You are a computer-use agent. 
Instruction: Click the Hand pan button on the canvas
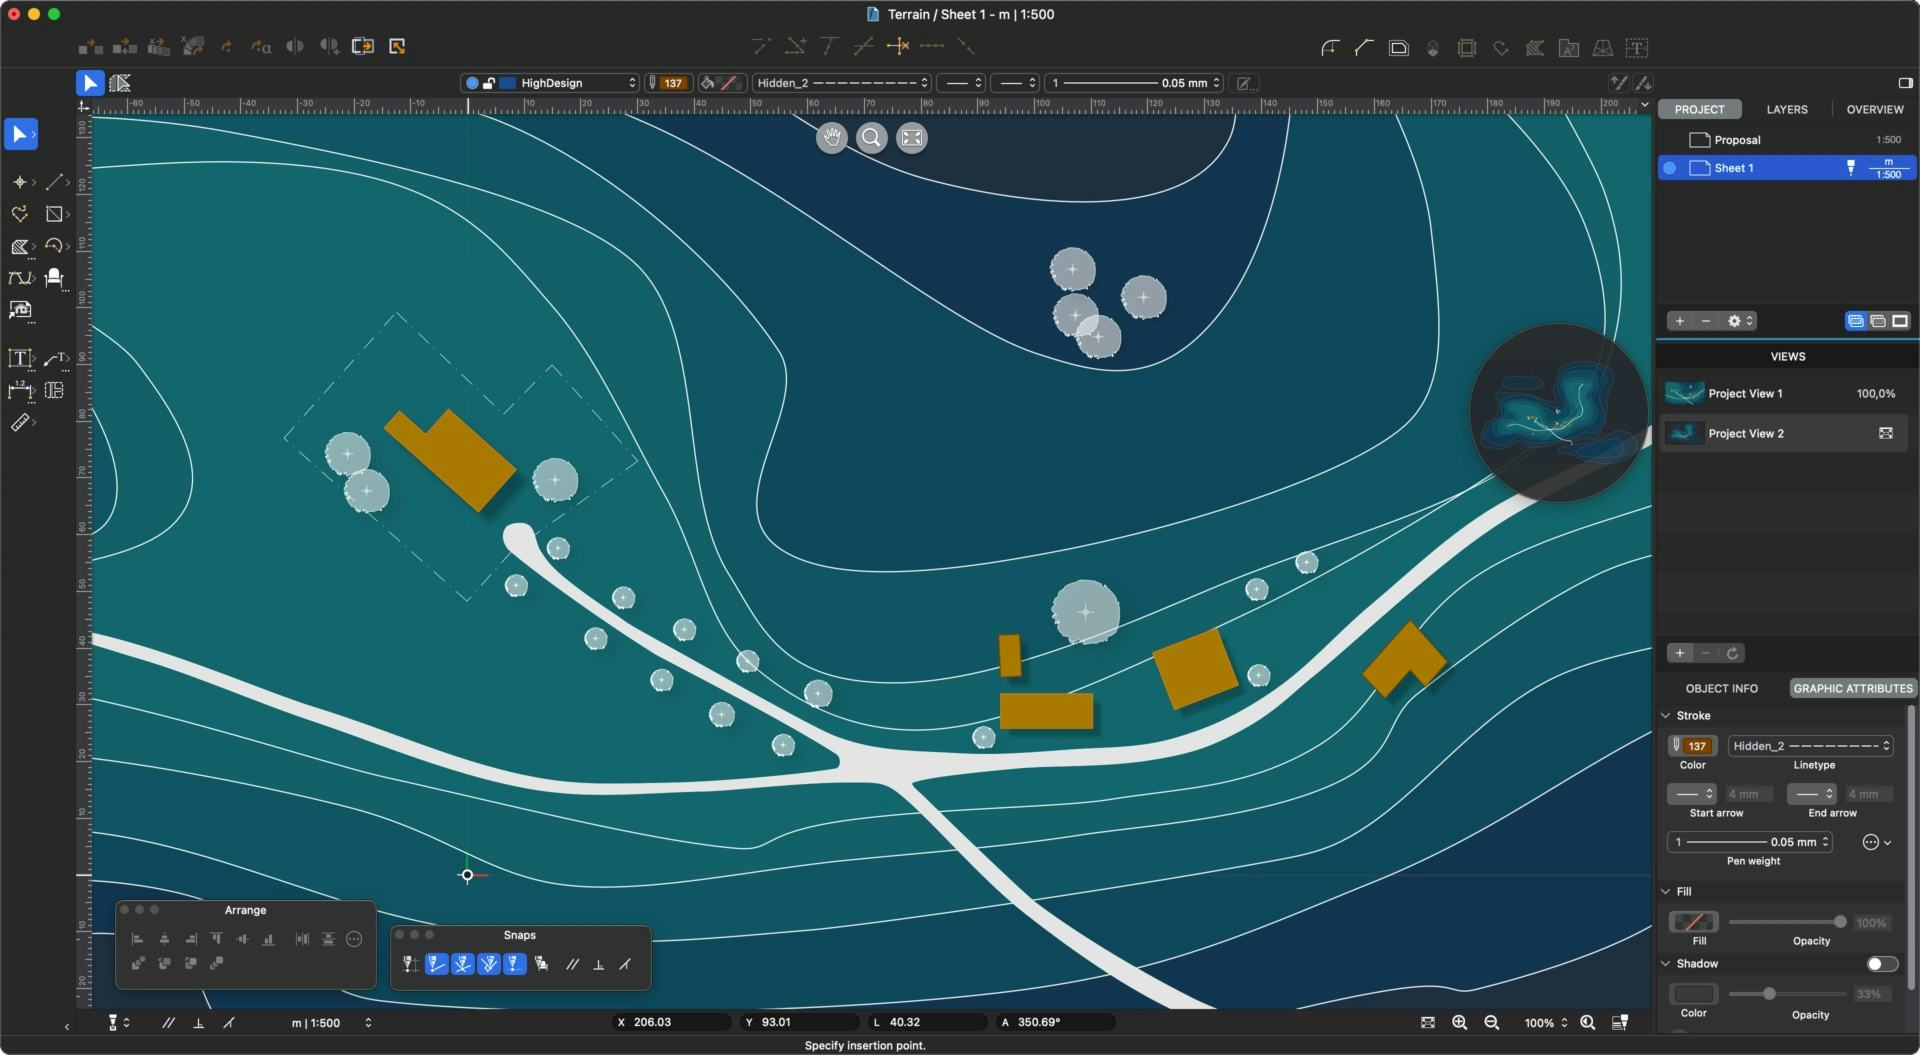click(x=832, y=138)
